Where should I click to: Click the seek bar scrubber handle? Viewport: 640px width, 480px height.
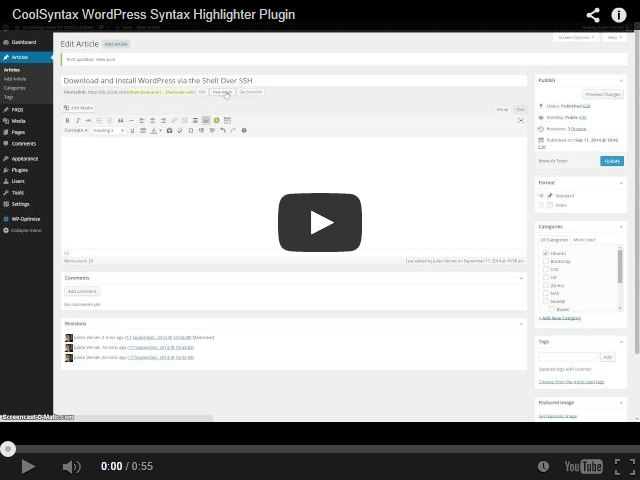pos(8,449)
